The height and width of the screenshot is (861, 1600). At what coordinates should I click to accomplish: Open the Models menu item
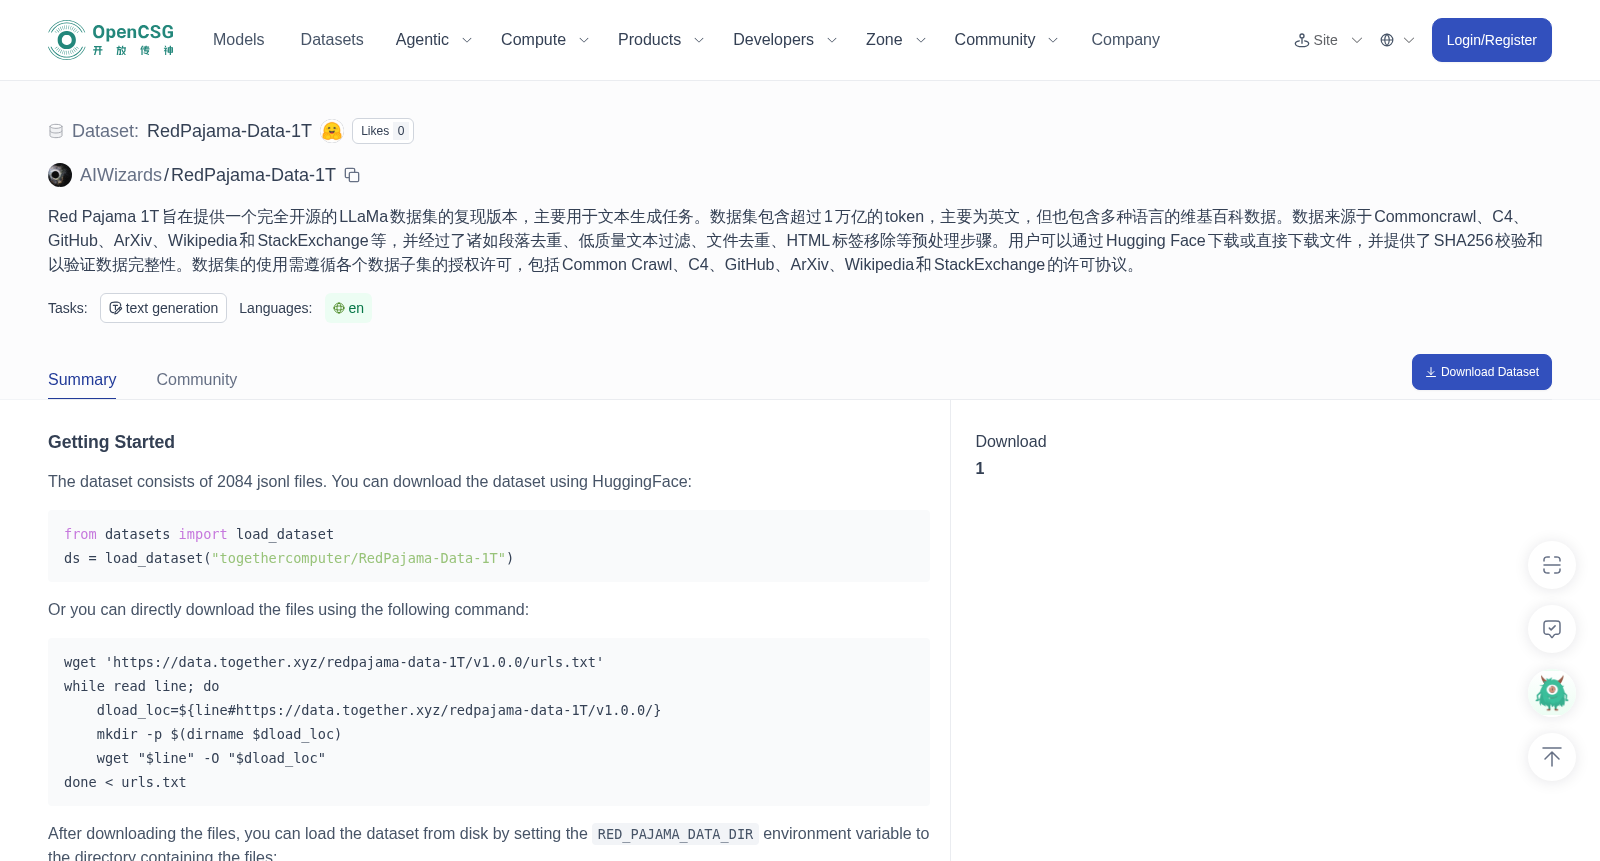click(239, 40)
